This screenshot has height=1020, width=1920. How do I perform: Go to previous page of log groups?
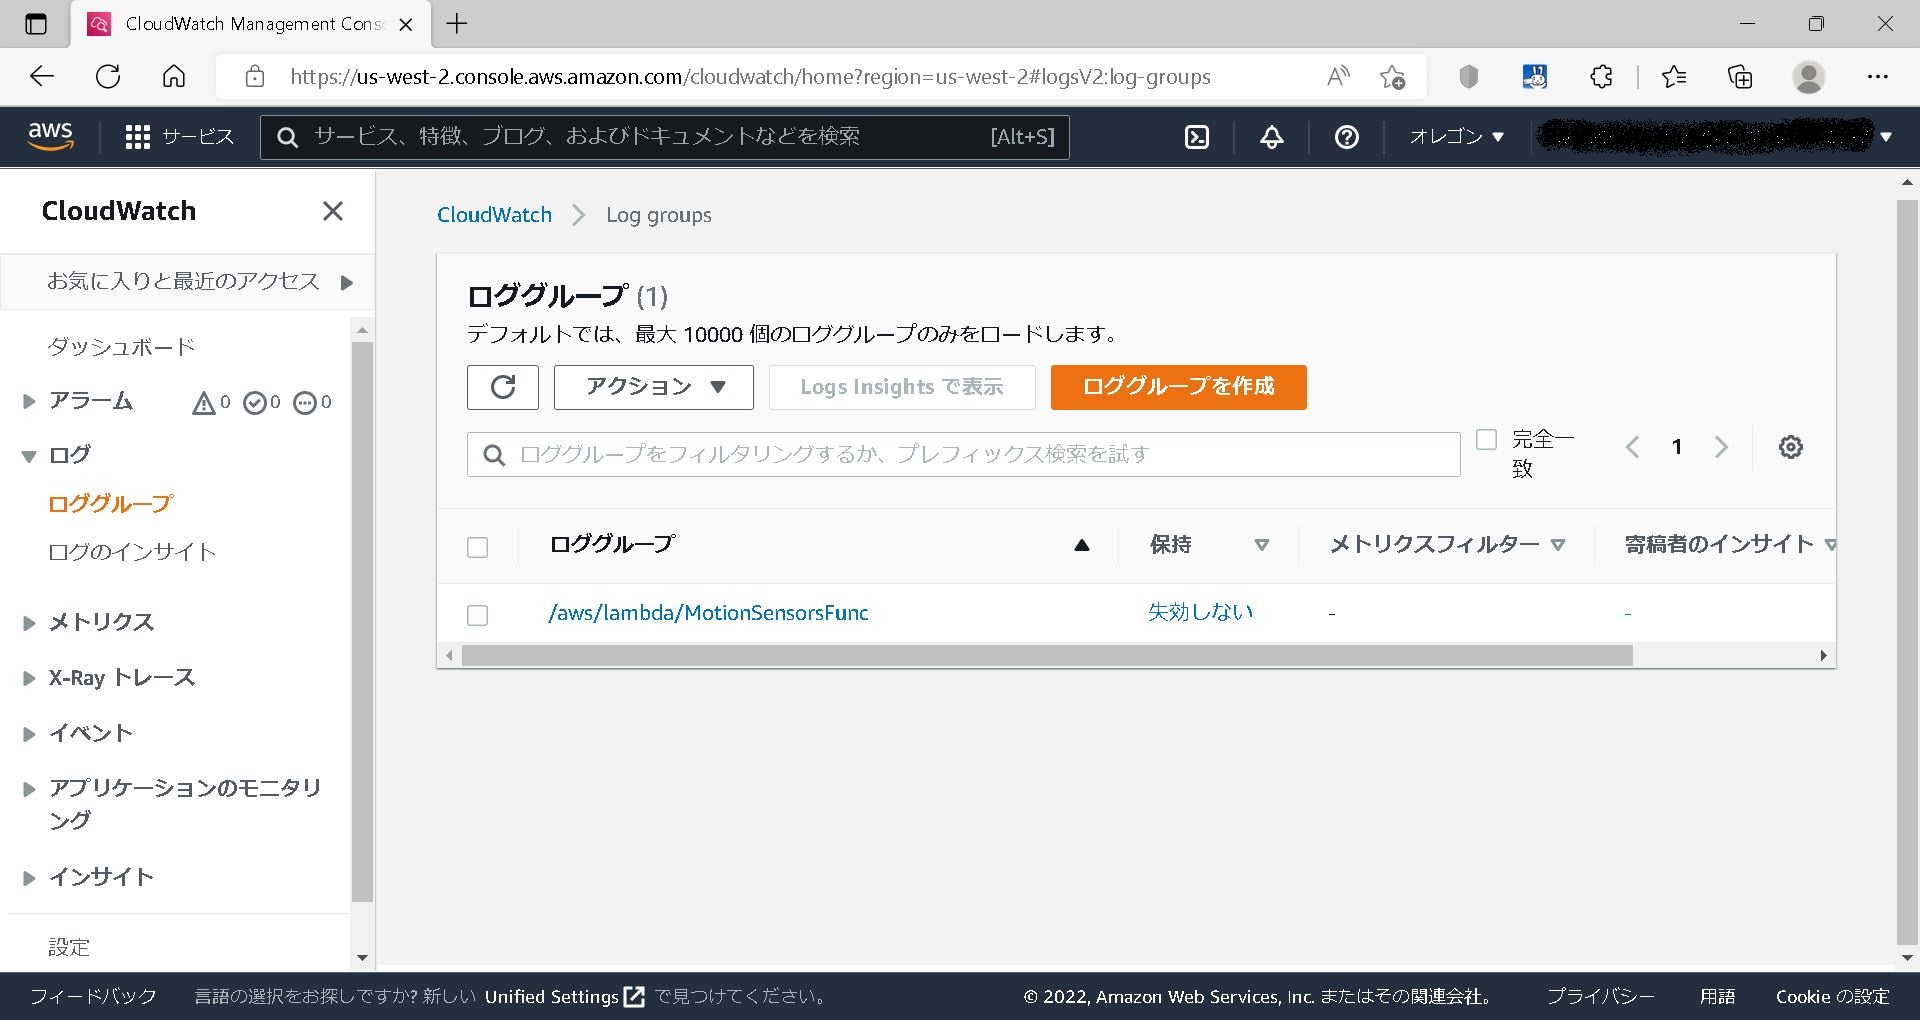point(1633,447)
